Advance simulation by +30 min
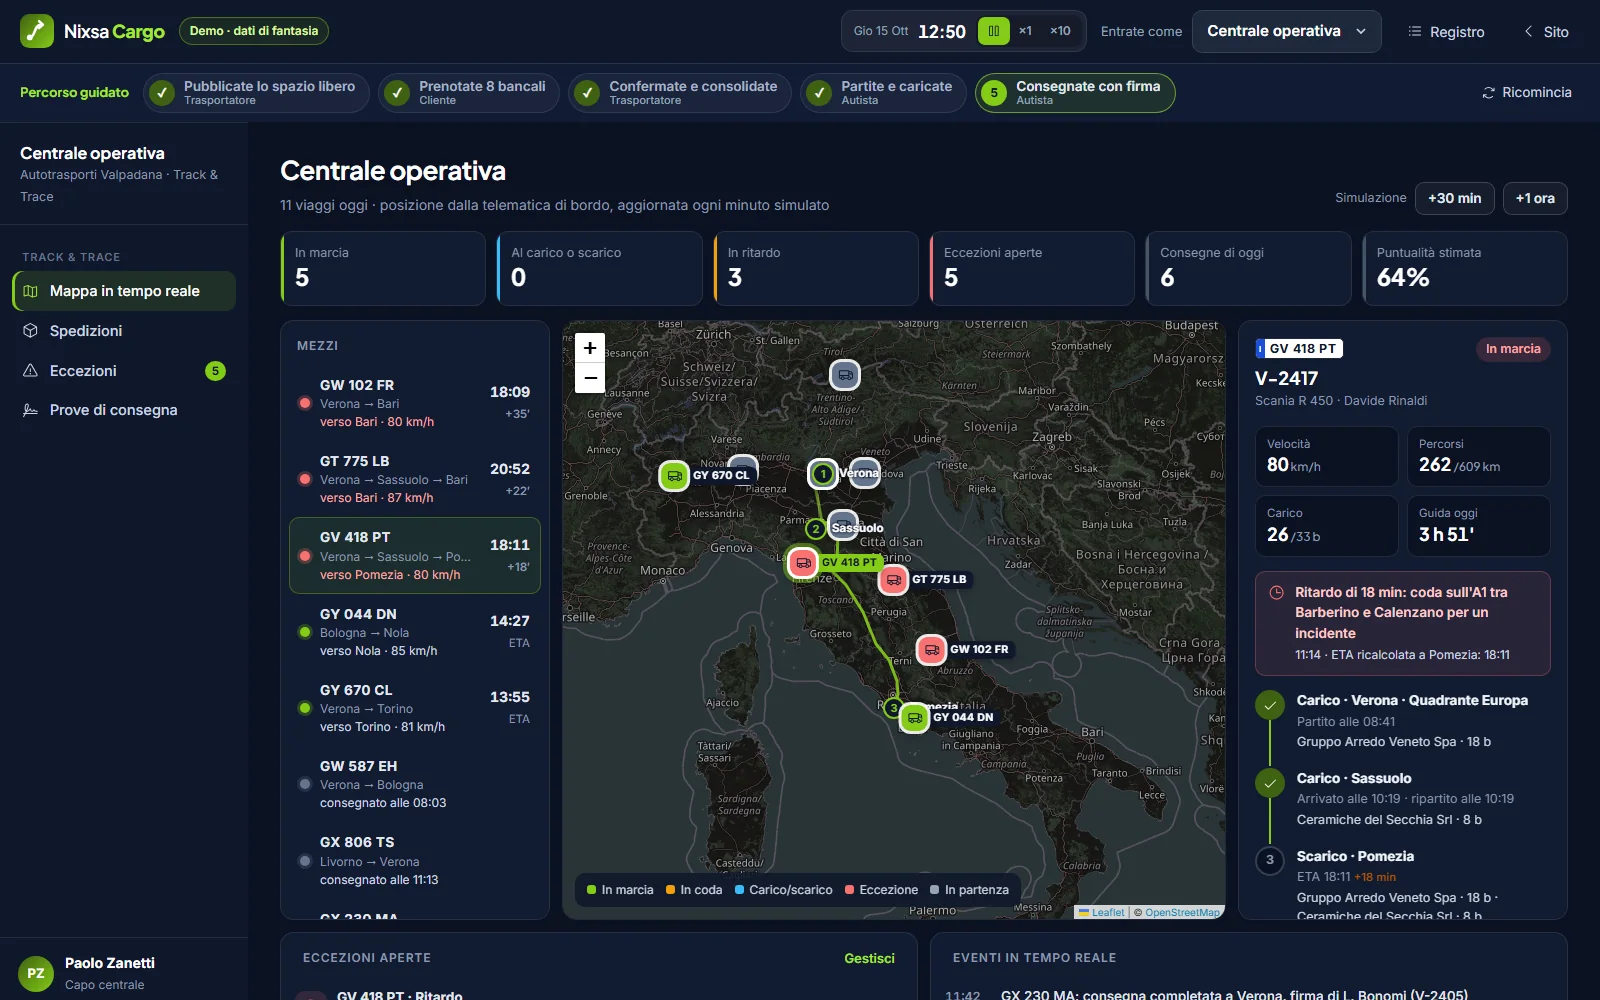Image resolution: width=1600 pixels, height=1000 pixels. 1454,198
